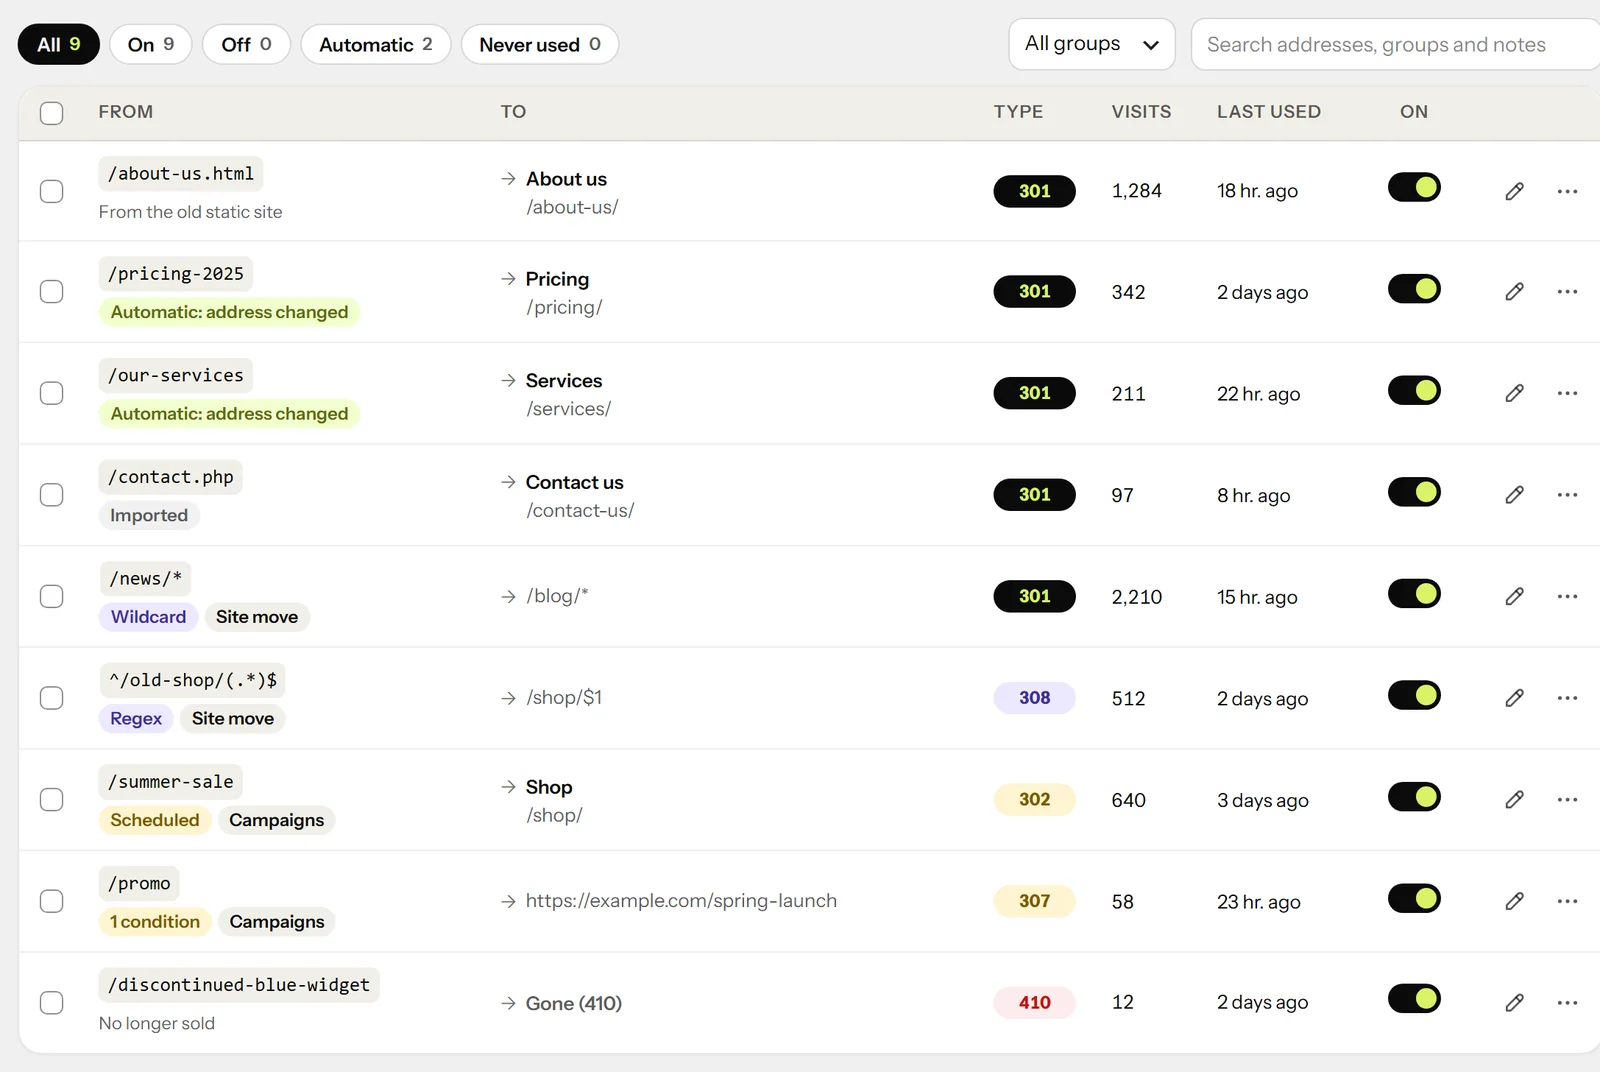Filter by Off redirects
1600x1072 pixels.
246,44
